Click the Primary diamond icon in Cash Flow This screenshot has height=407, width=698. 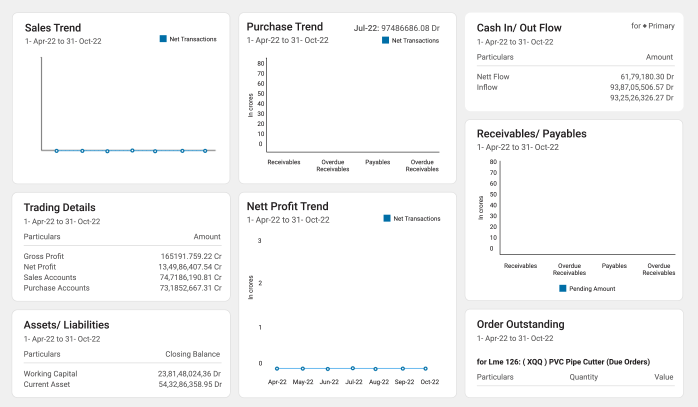click(x=647, y=24)
